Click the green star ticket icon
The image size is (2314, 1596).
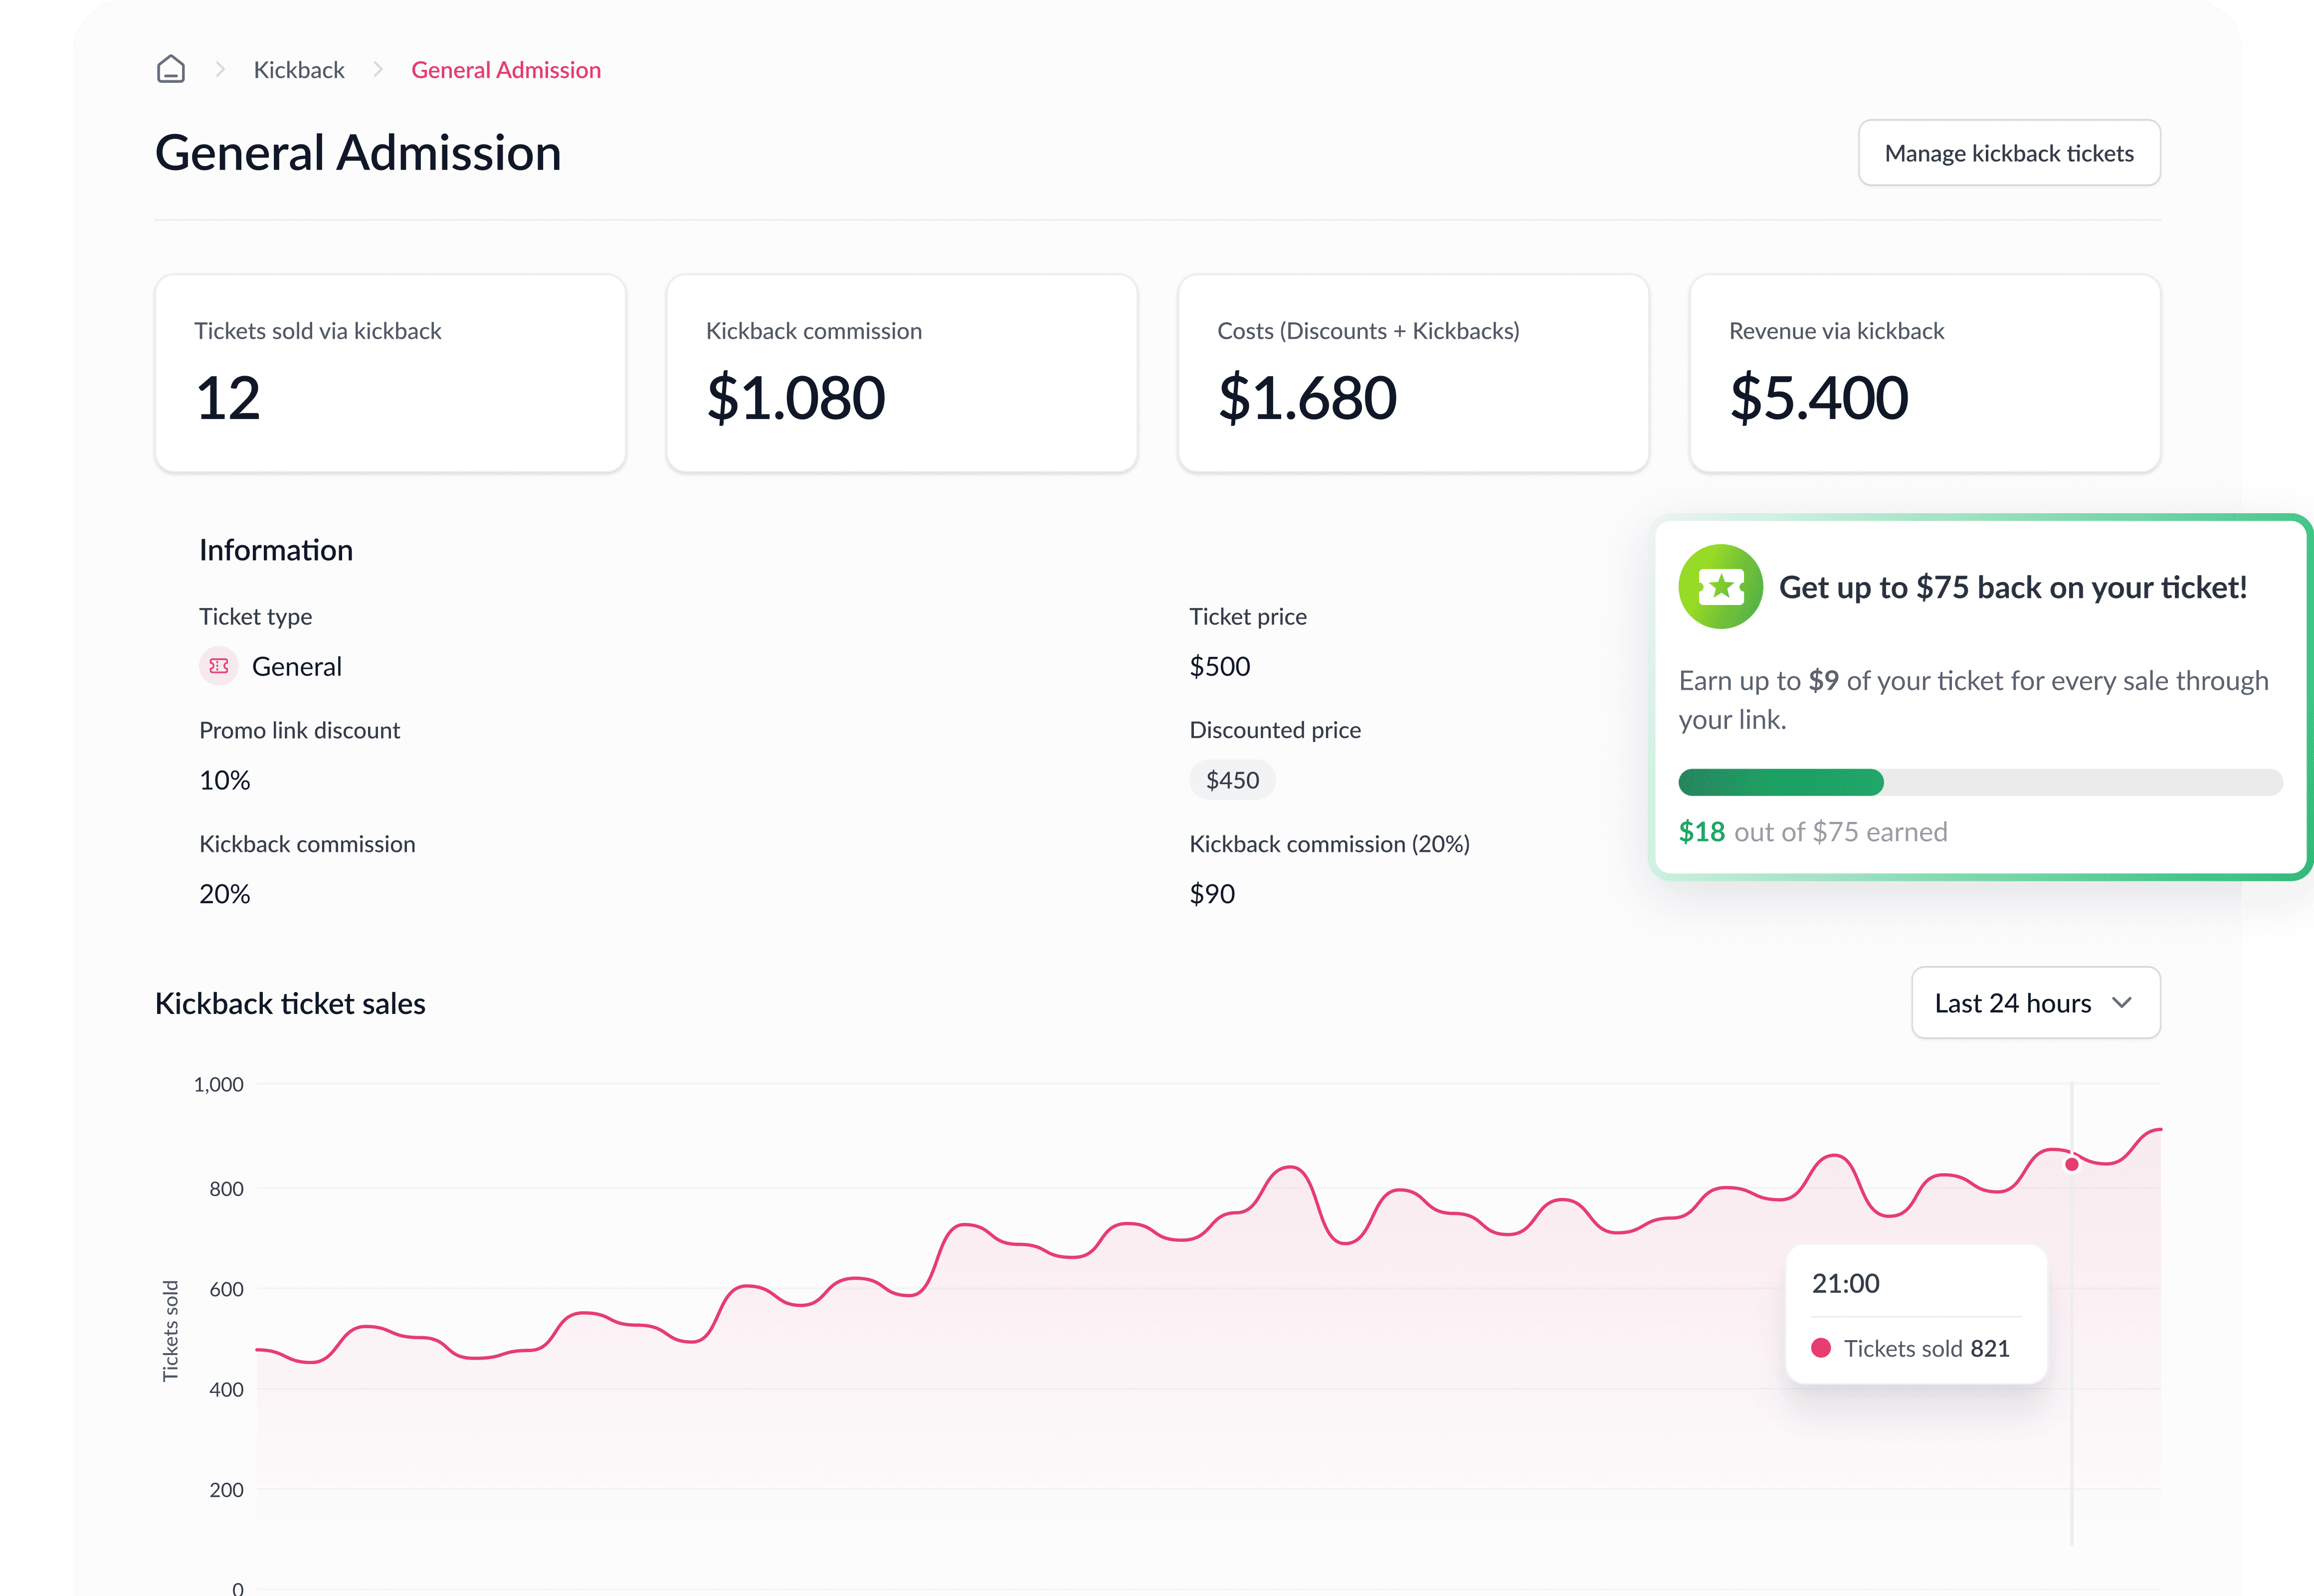(x=1720, y=587)
